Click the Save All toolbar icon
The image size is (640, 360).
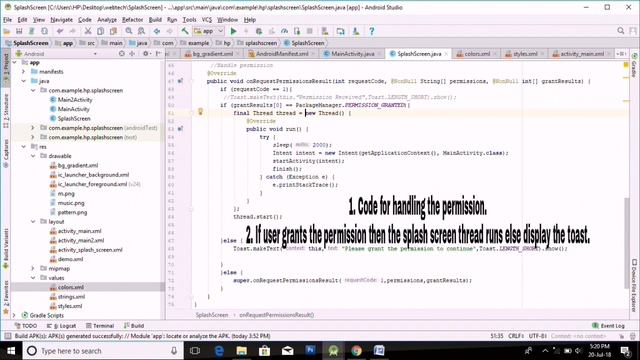19,31
